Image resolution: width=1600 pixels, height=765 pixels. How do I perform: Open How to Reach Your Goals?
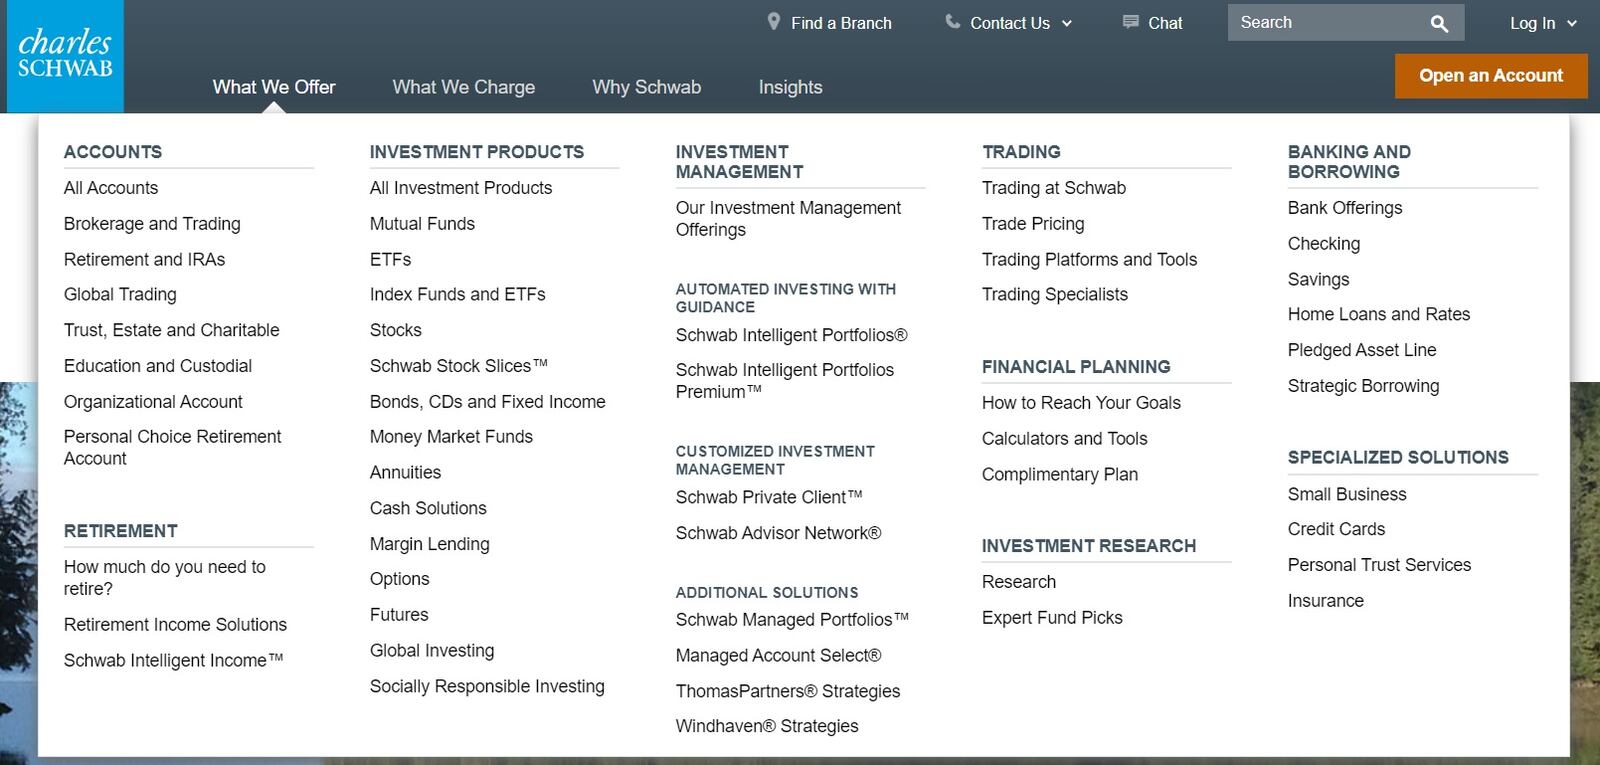1081,403
